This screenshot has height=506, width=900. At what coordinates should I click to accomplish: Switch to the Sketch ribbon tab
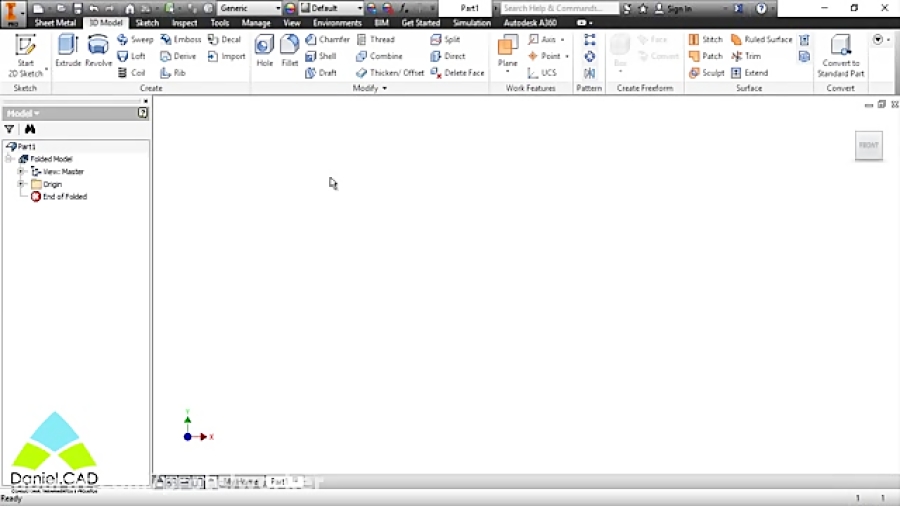coord(147,22)
